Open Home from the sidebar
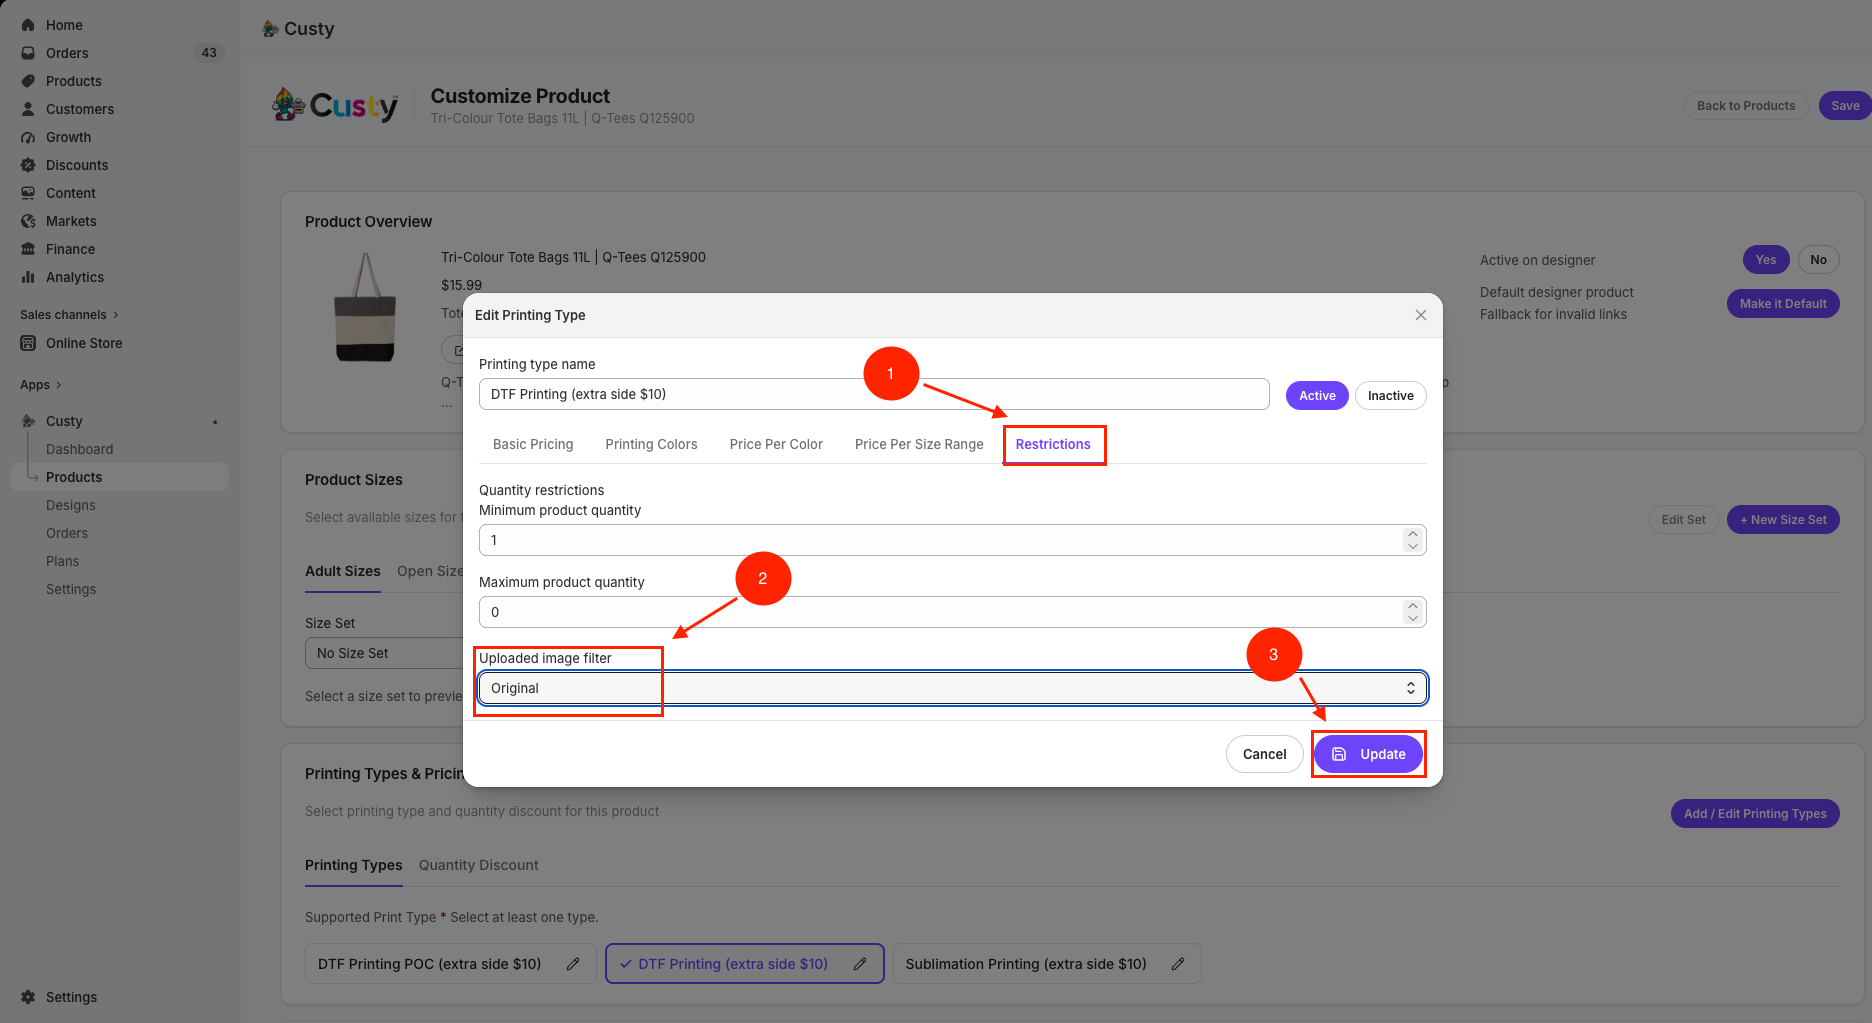 [64, 25]
